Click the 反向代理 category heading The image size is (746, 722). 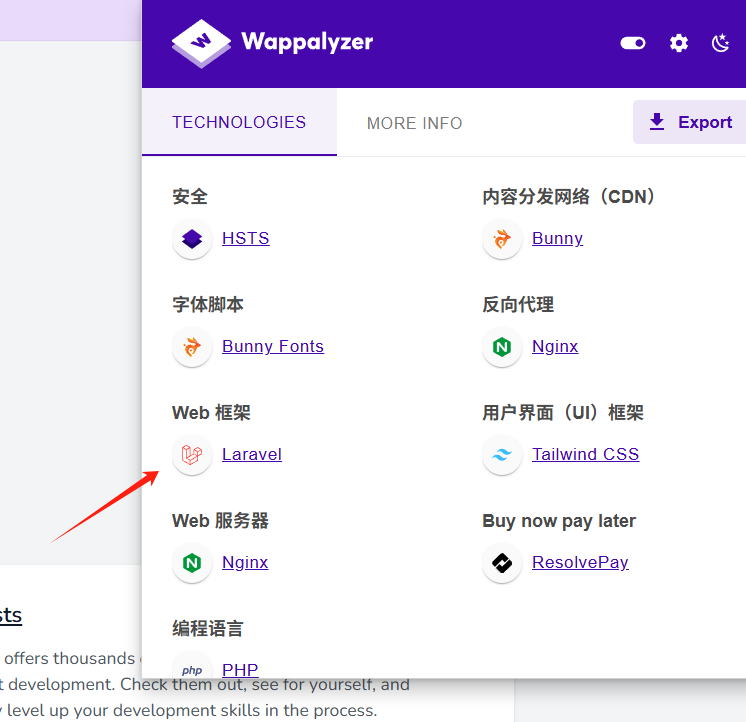(x=518, y=304)
